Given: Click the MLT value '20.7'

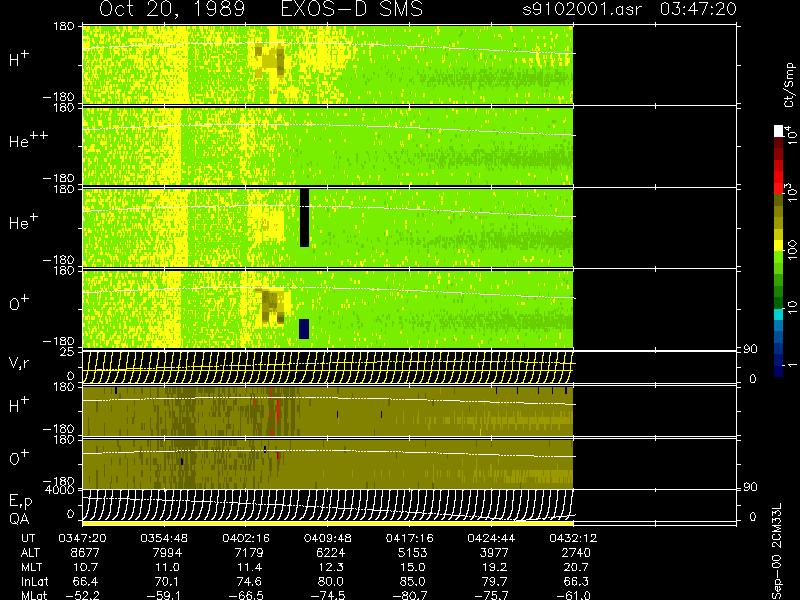Looking at the screenshot, I should pos(576,567).
